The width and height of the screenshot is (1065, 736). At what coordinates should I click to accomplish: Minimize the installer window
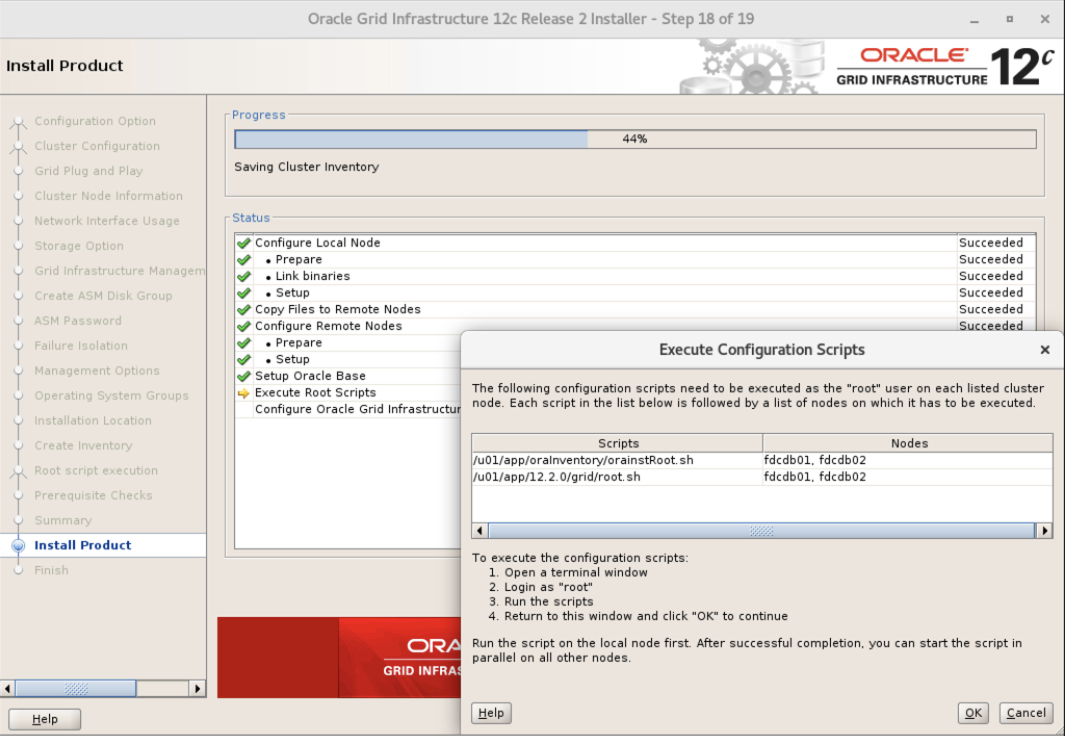(x=975, y=20)
